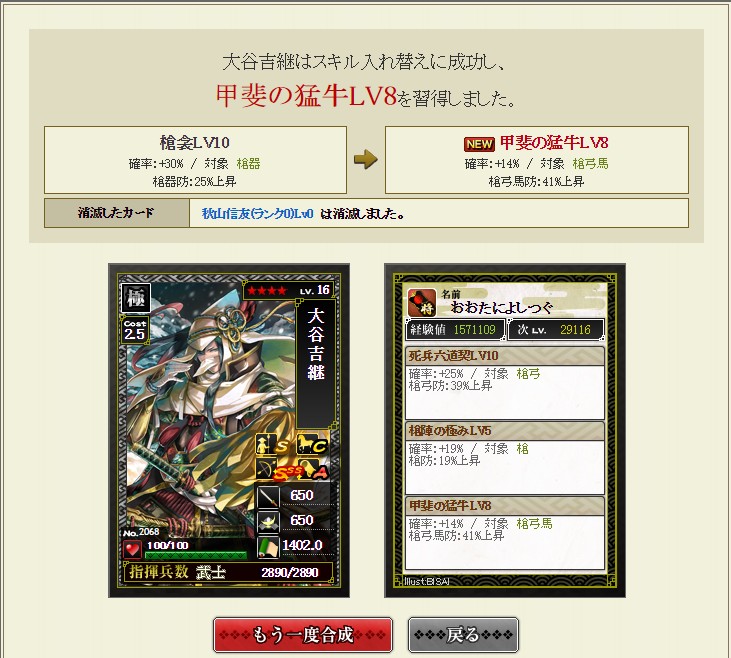Click the もう一度合成 red button
The width and height of the screenshot is (731, 658).
[303, 635]
